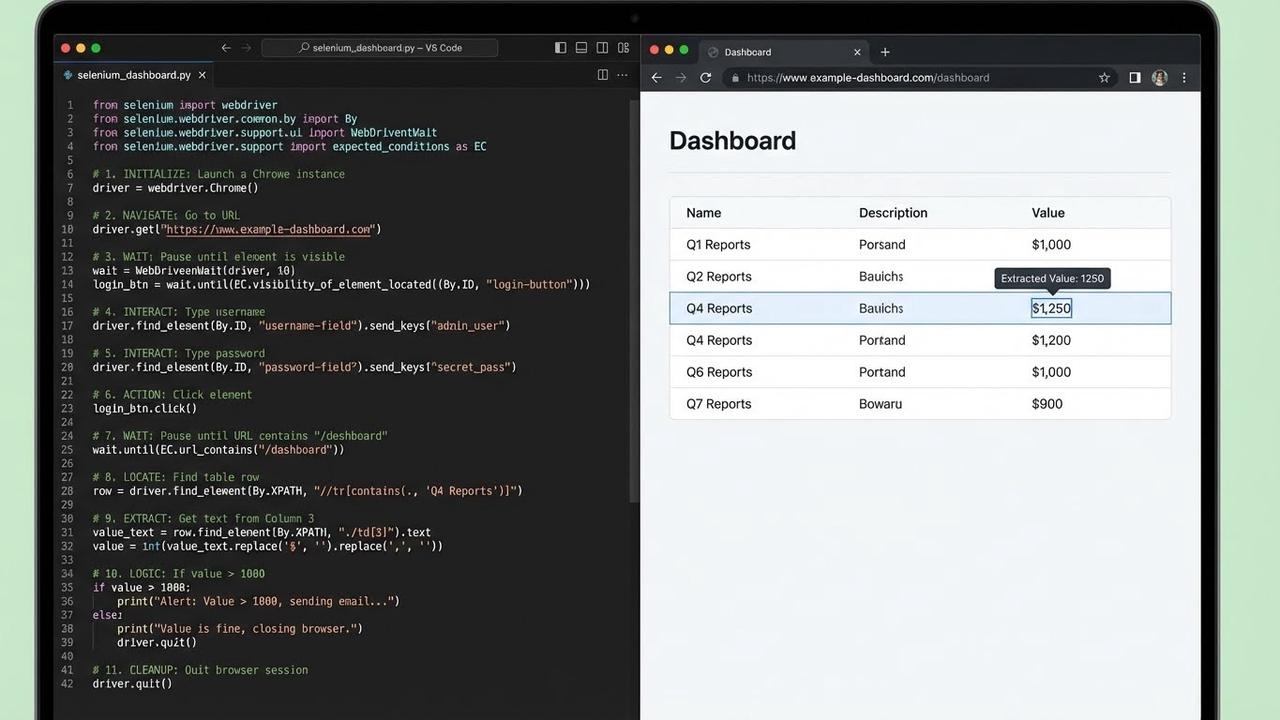Toggle the secondary sidebar in VS Code
1280x720 pixels.
[x=601, y=47]
